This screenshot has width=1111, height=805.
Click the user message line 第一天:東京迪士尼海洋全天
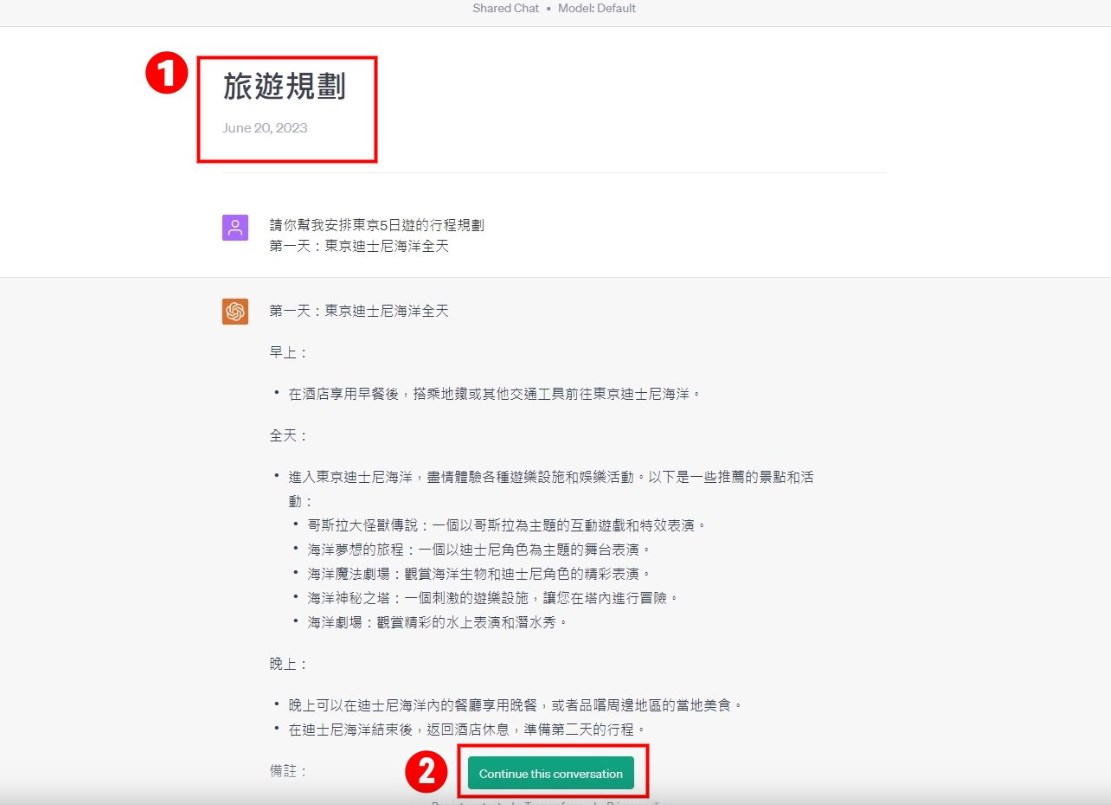[x=359, y=246]
